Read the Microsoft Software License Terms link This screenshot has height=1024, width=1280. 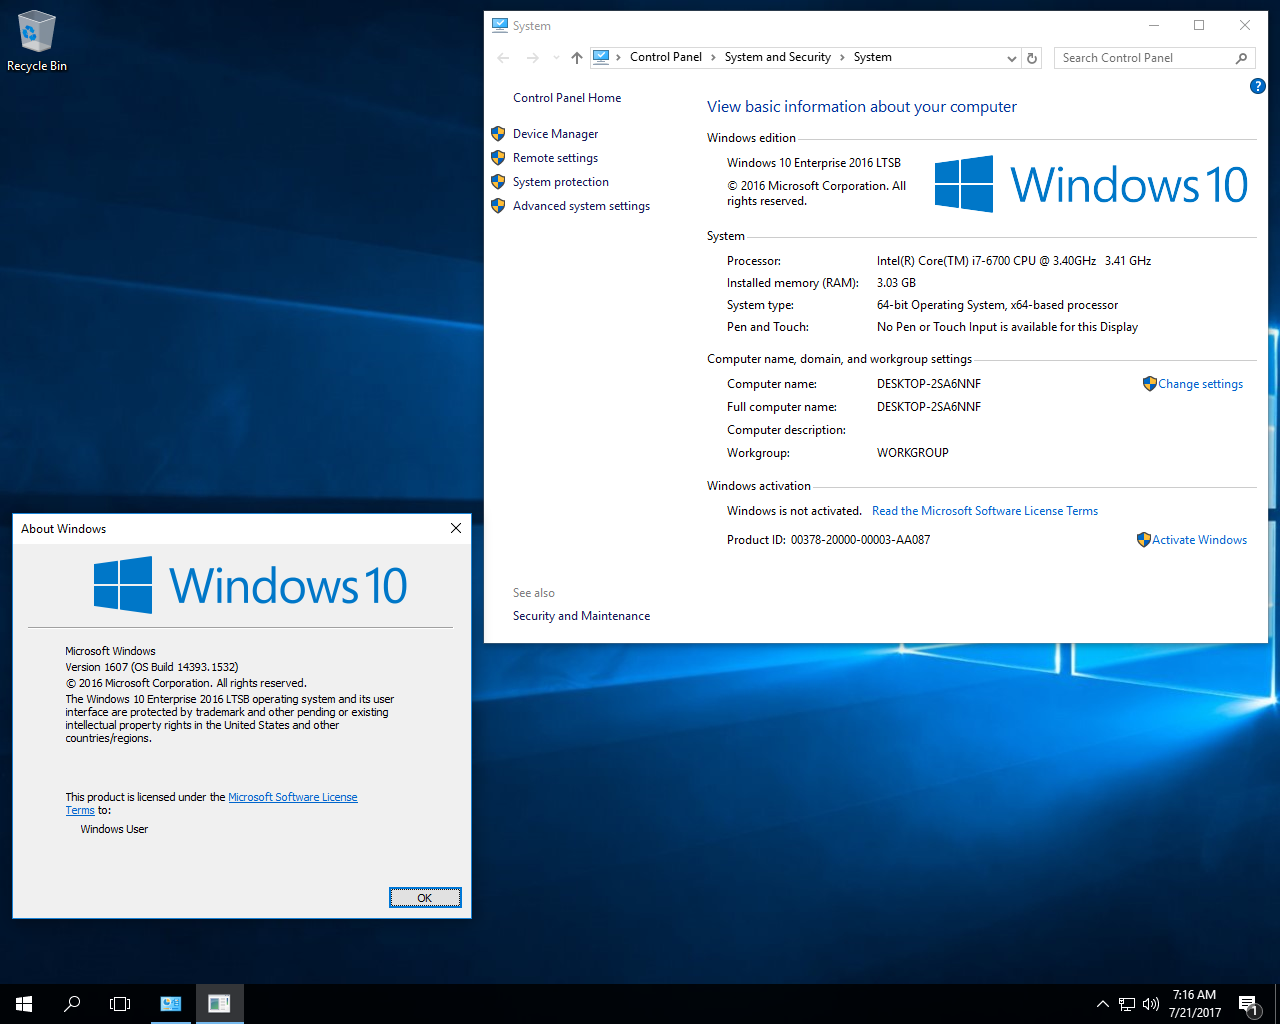(985, 511)
